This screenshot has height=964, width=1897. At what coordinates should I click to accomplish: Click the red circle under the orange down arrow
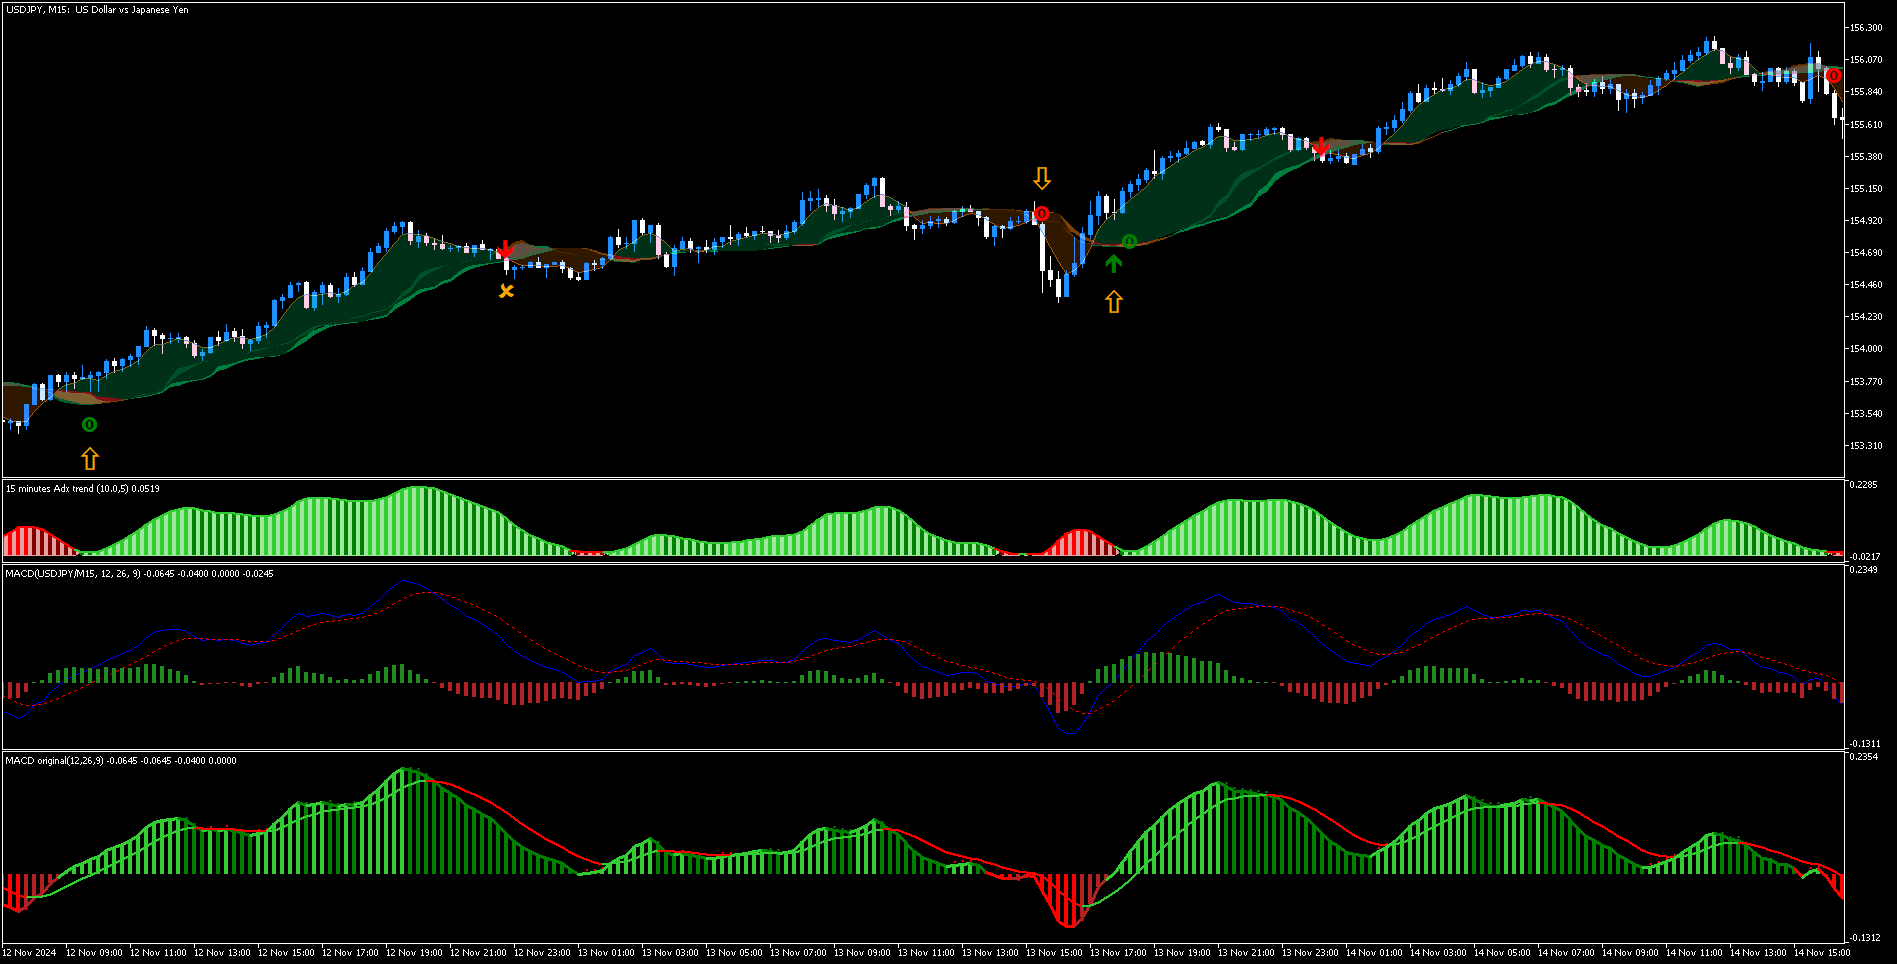[x=1042, y=214]
